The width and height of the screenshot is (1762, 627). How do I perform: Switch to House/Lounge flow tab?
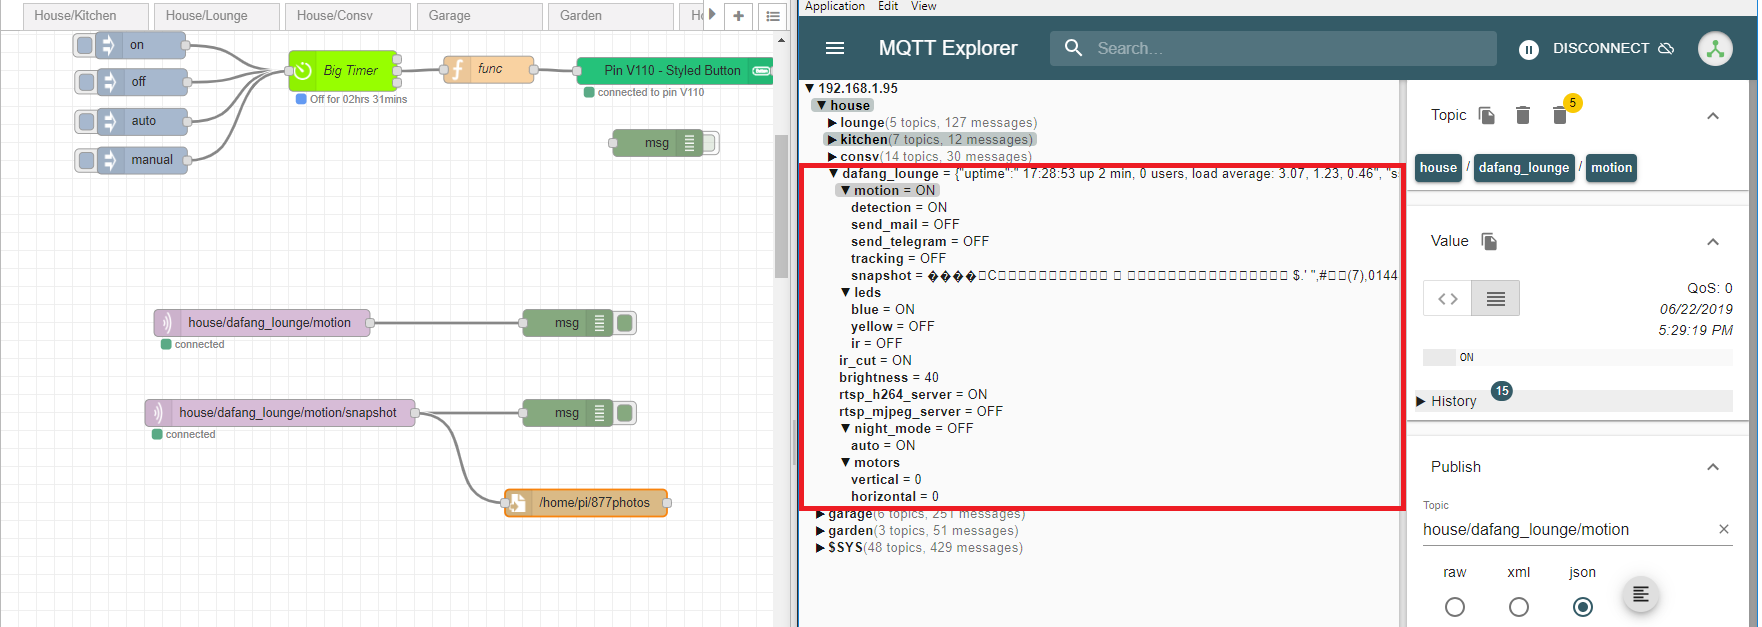tap(216, 16)
